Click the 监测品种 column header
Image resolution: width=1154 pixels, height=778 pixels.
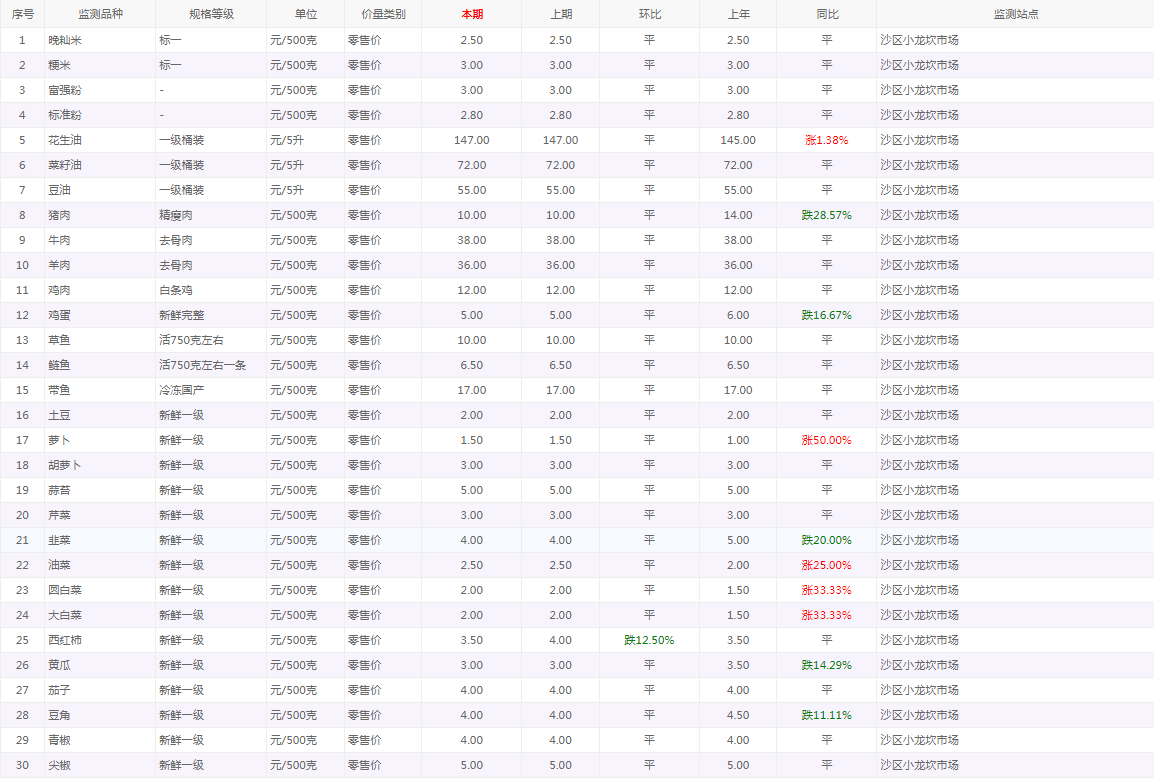coord(98,14)
